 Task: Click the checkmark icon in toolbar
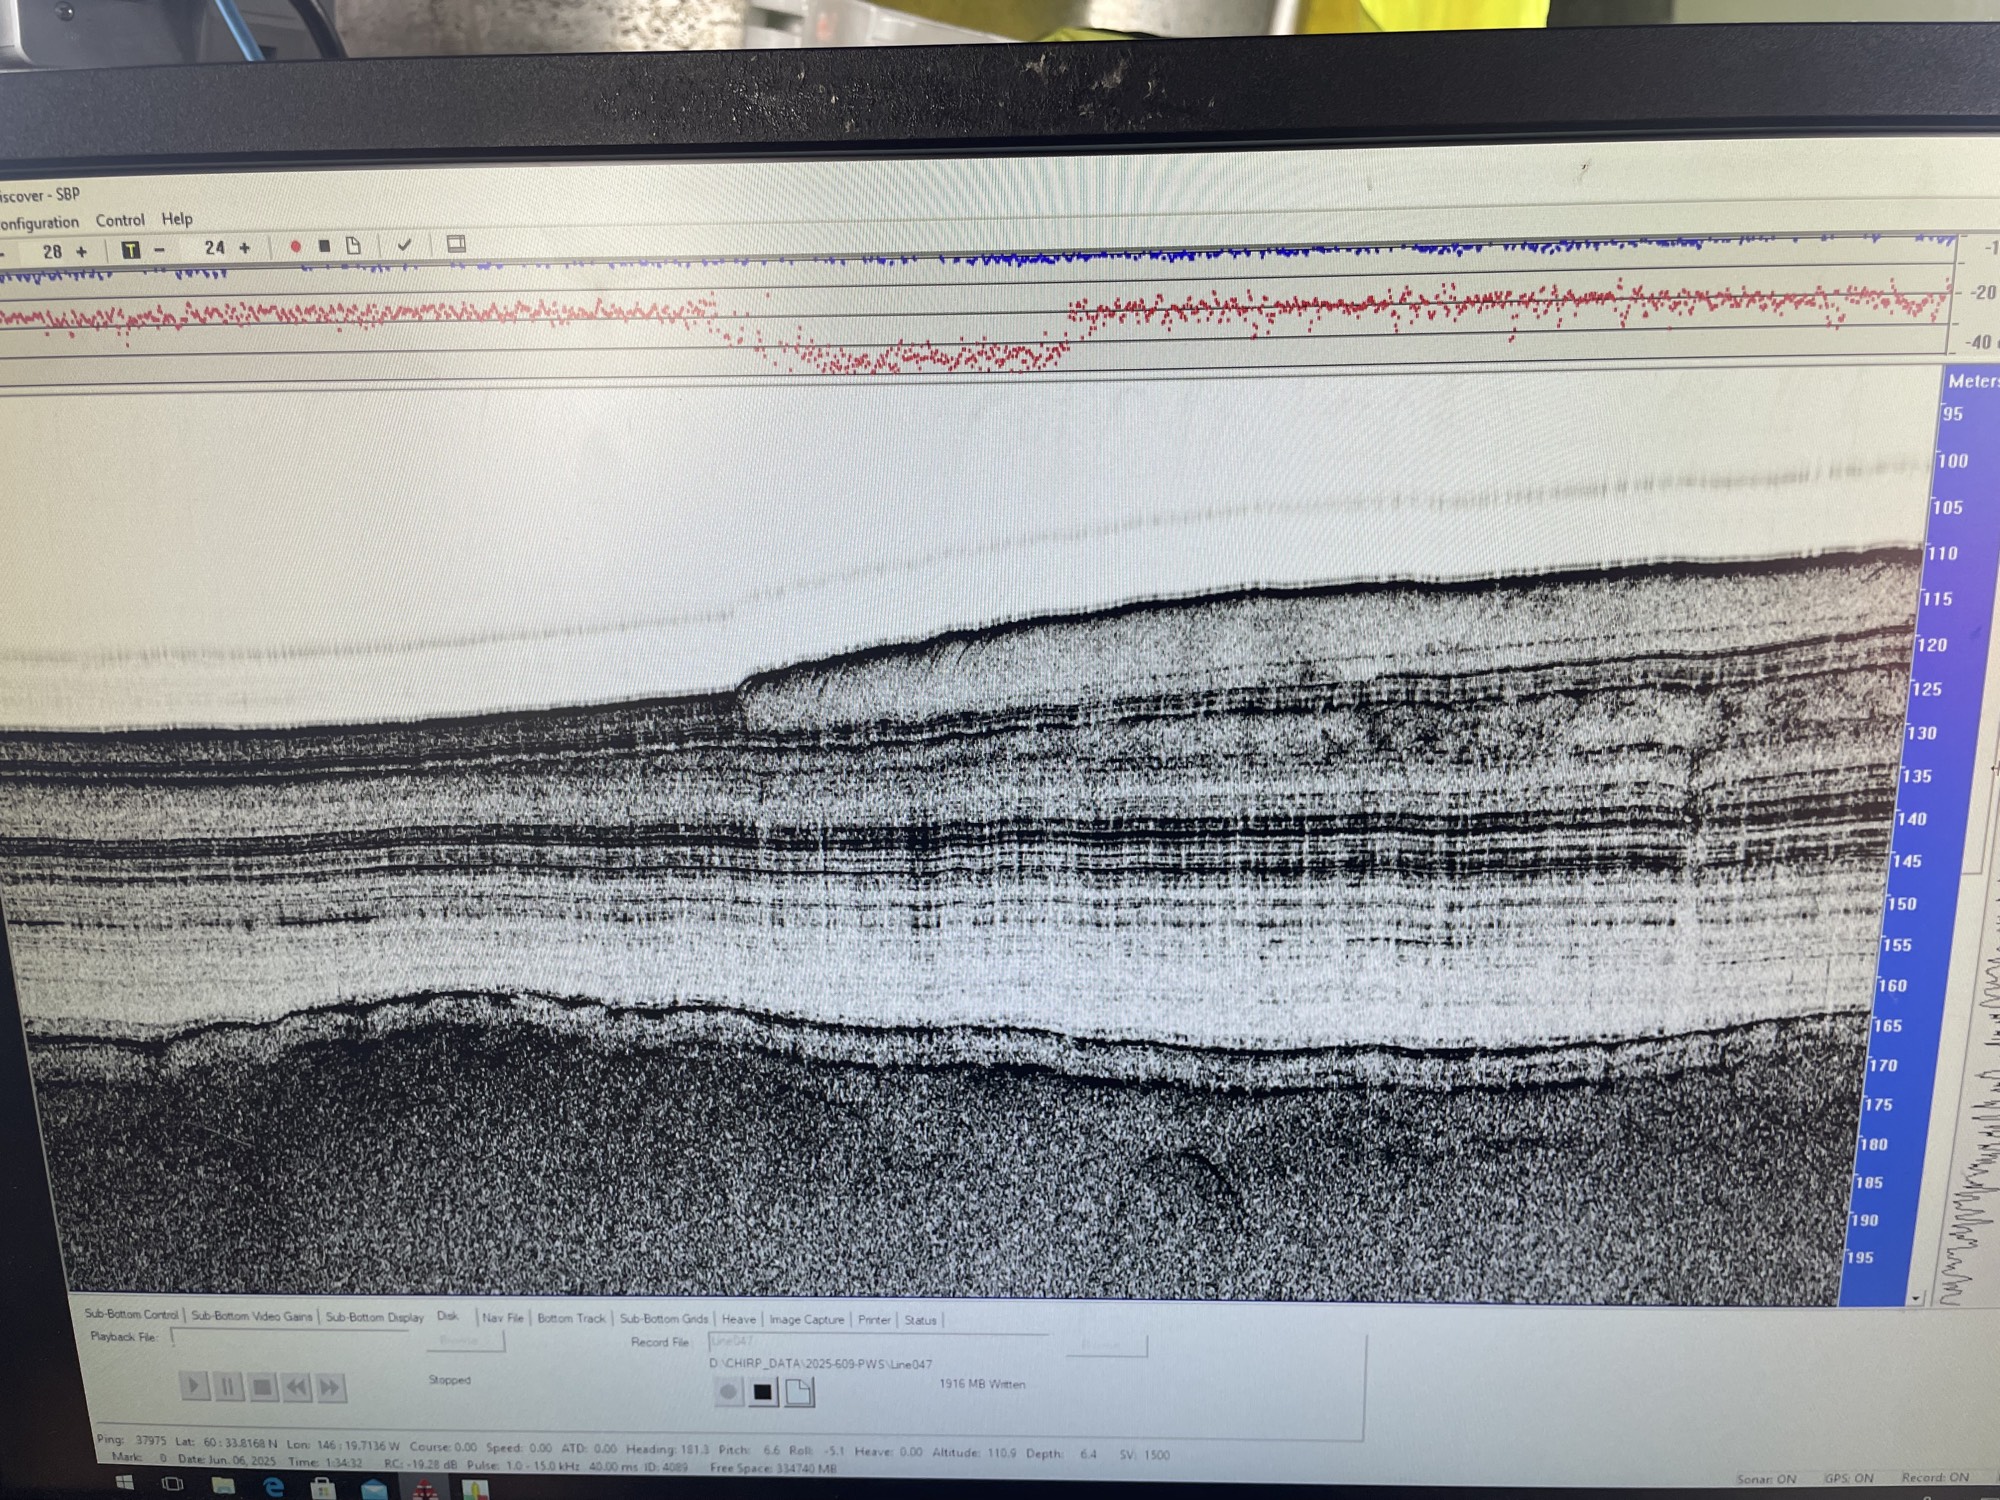pyautogui.click(x=404, y=244)
